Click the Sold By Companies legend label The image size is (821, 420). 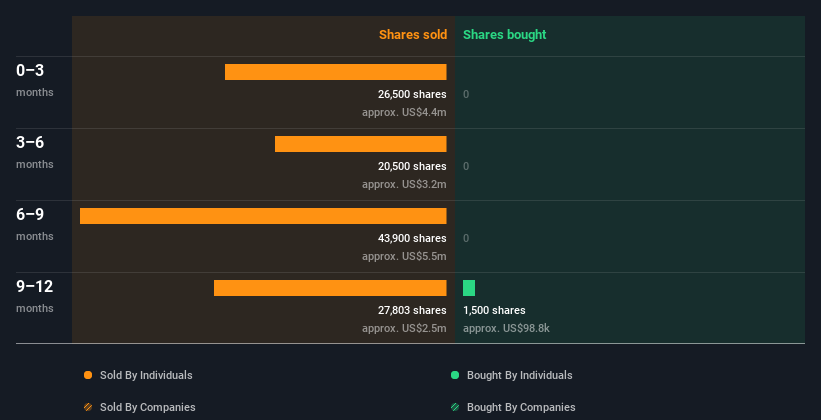pos(148,407)
